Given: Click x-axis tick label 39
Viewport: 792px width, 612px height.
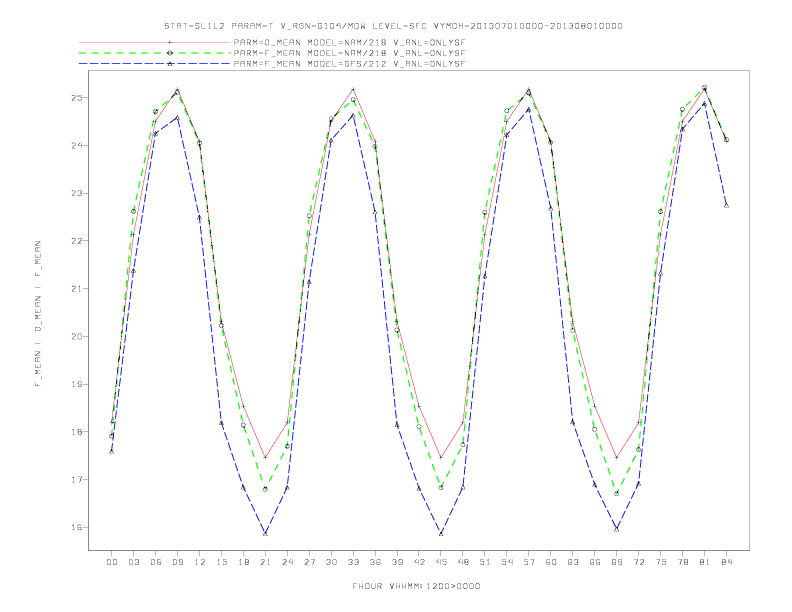Looking at the screenshot, I should pyautogui.click(x=397, y=562).
